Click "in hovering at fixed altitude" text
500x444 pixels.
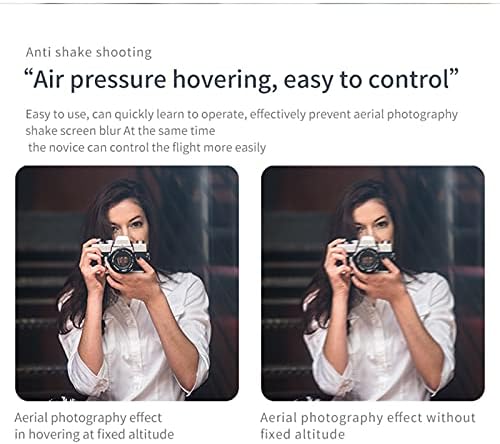(x=94, y=434)
